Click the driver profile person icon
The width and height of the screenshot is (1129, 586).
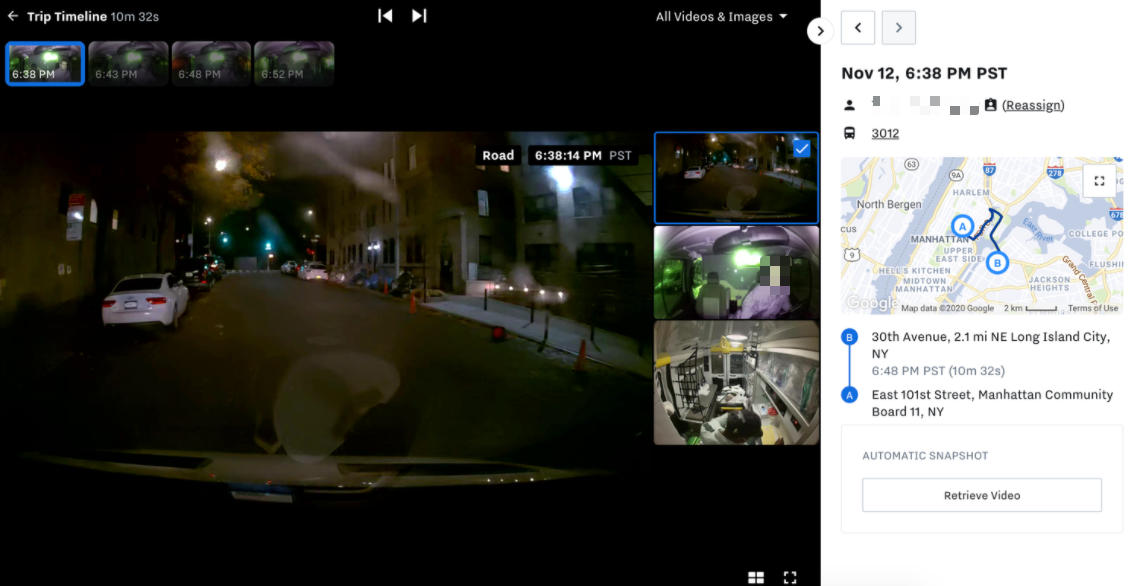pyautogui.click(x=851, y=104)
